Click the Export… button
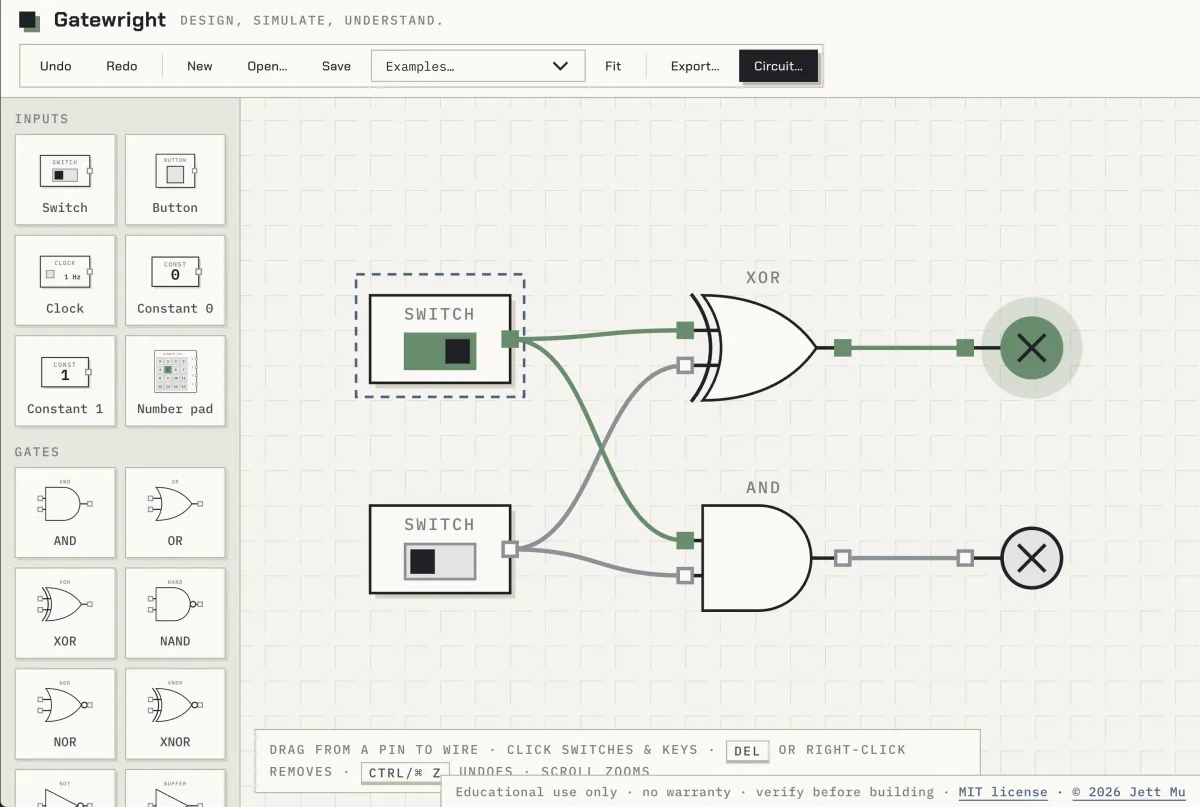1200x807 pixels. coord(695,66)
